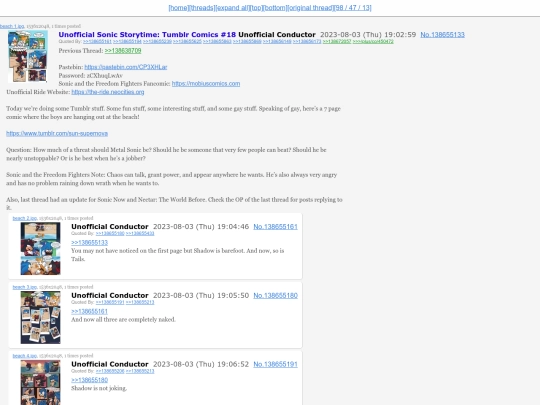
Task: Click second Quoted By link under the 19:05:50 post
Action: pos(140,302)
